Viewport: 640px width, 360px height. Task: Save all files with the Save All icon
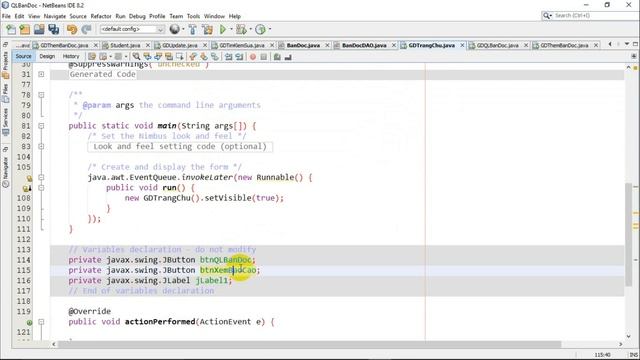tap(54, 29)
